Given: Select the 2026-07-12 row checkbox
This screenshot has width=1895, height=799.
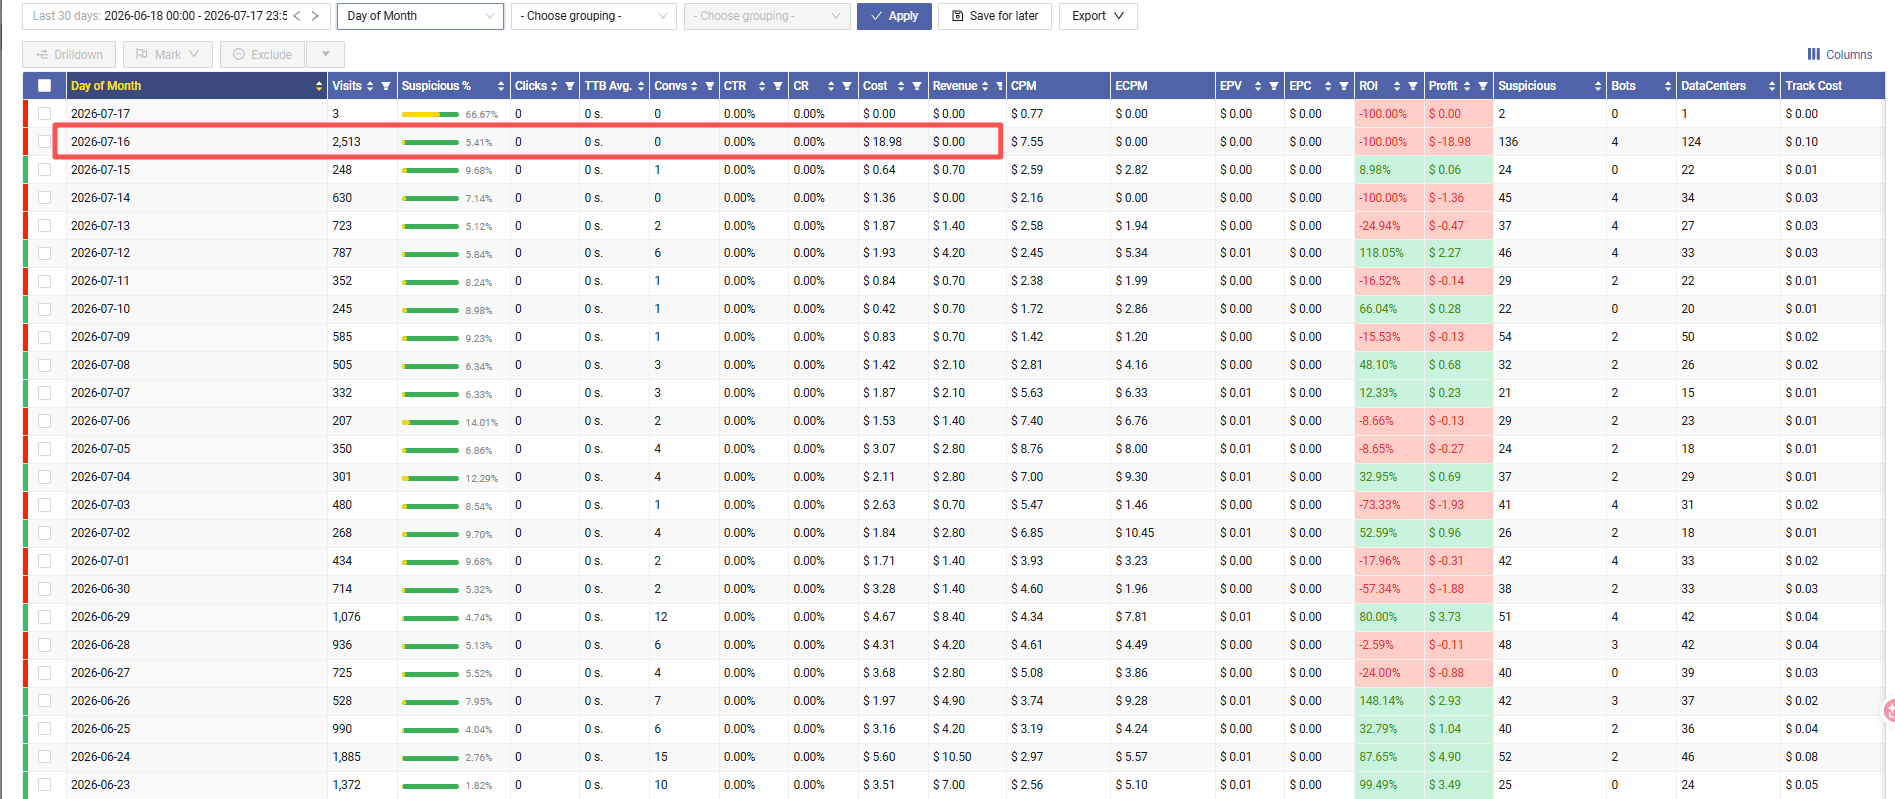Looking at the screenshot, I should 44,254.
